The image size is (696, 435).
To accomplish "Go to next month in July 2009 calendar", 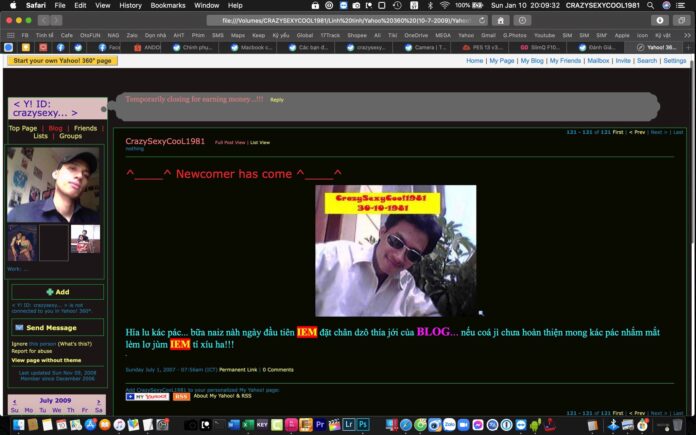I will click(x=97, y=400).
